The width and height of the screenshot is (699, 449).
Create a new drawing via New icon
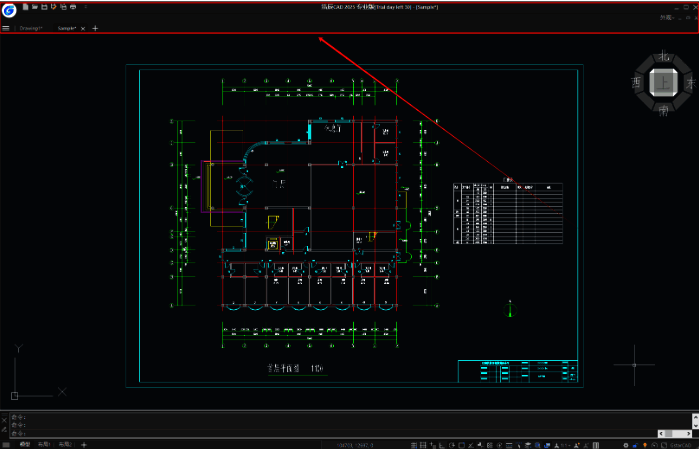[x=25, y=7]
